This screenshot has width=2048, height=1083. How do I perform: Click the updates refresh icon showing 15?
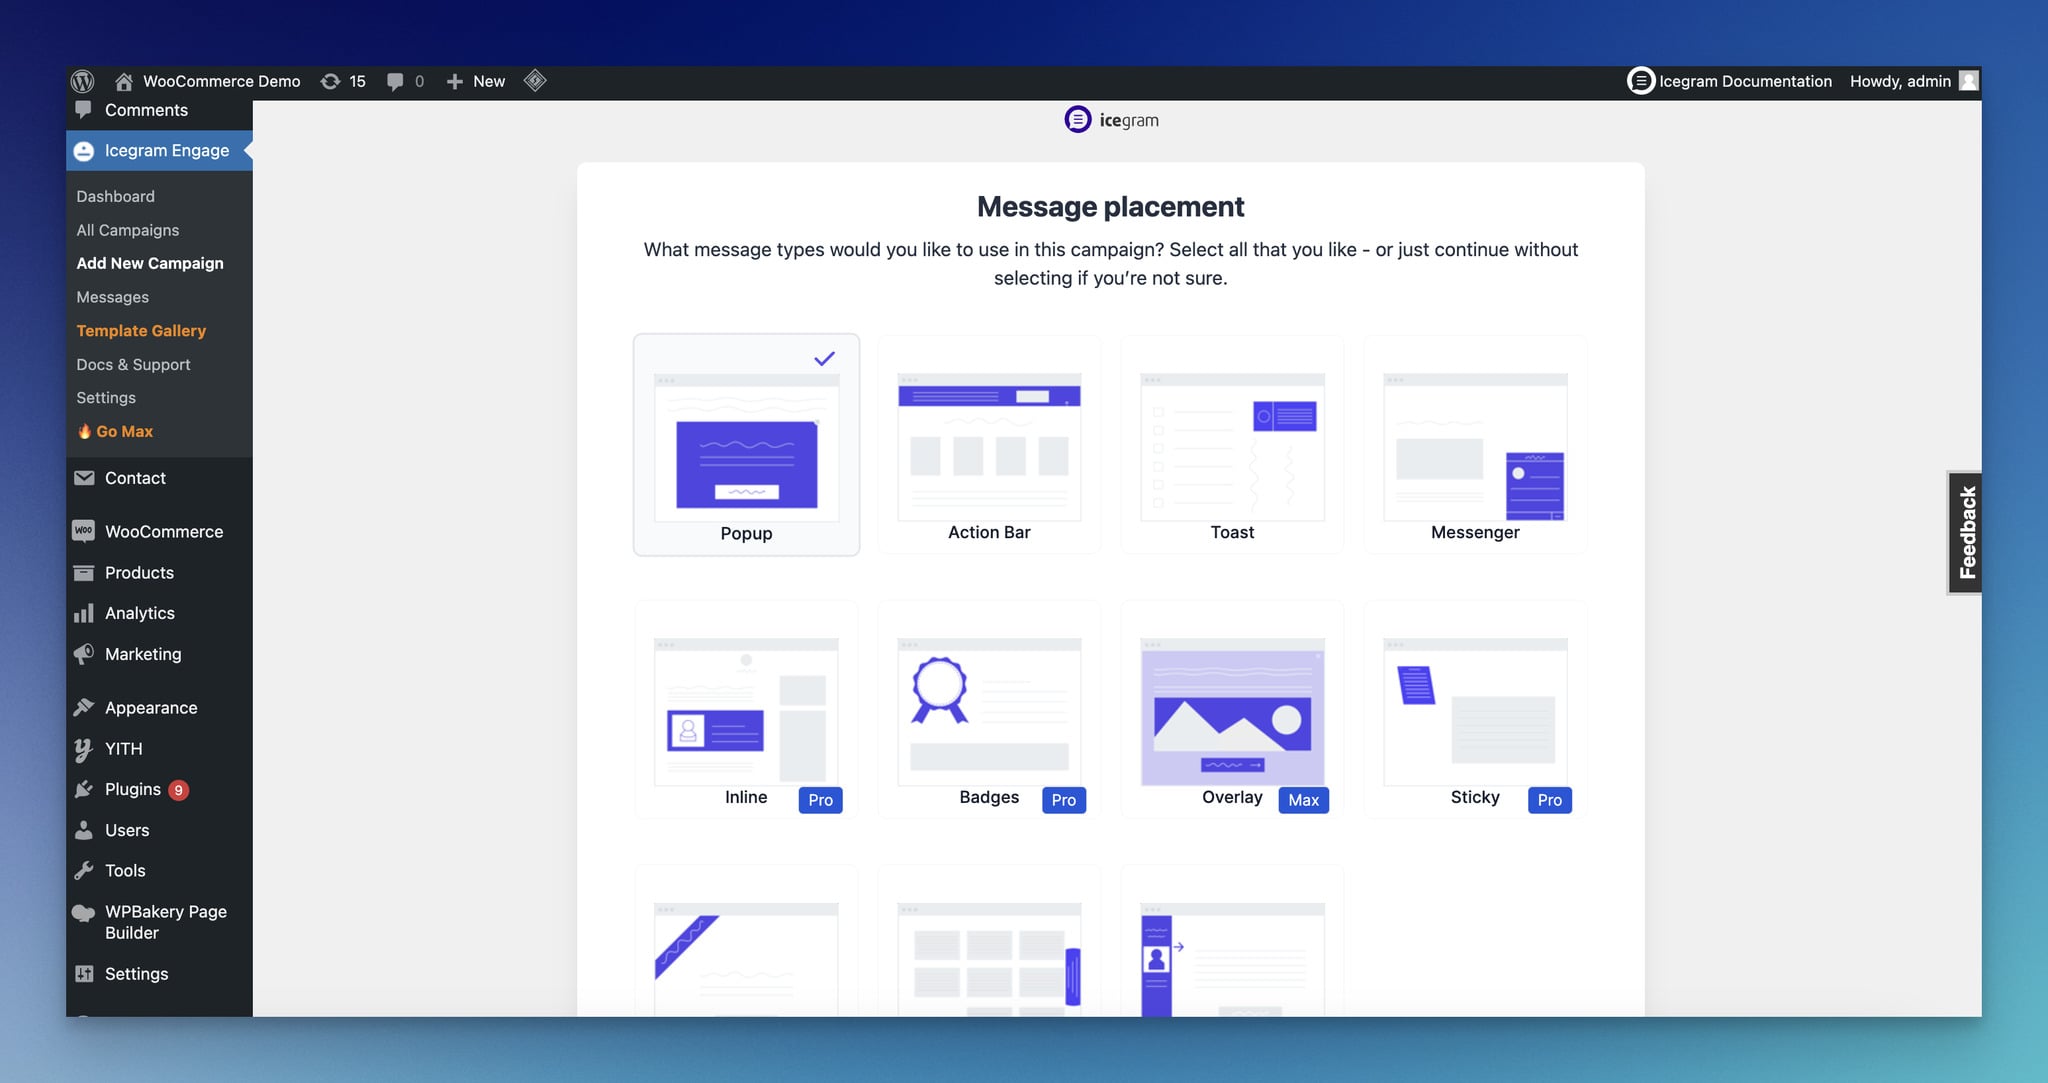point(330,81)
